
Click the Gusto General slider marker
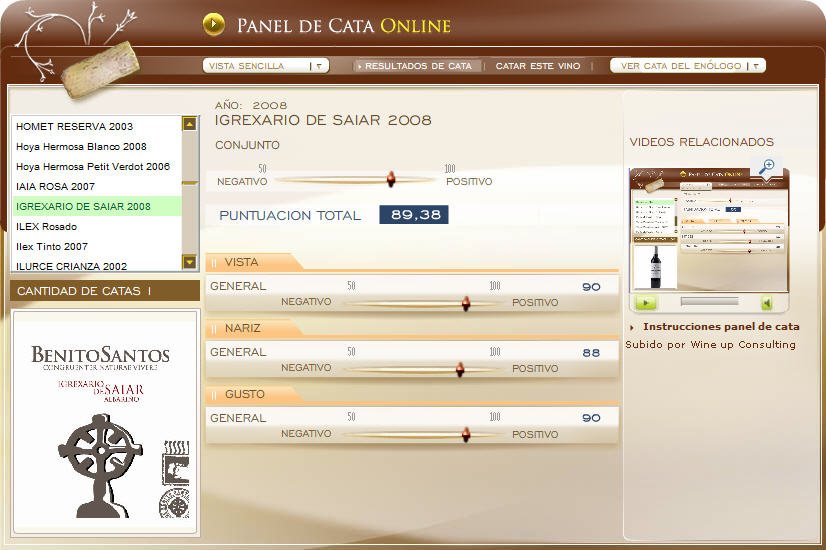(x=466, y=435)
